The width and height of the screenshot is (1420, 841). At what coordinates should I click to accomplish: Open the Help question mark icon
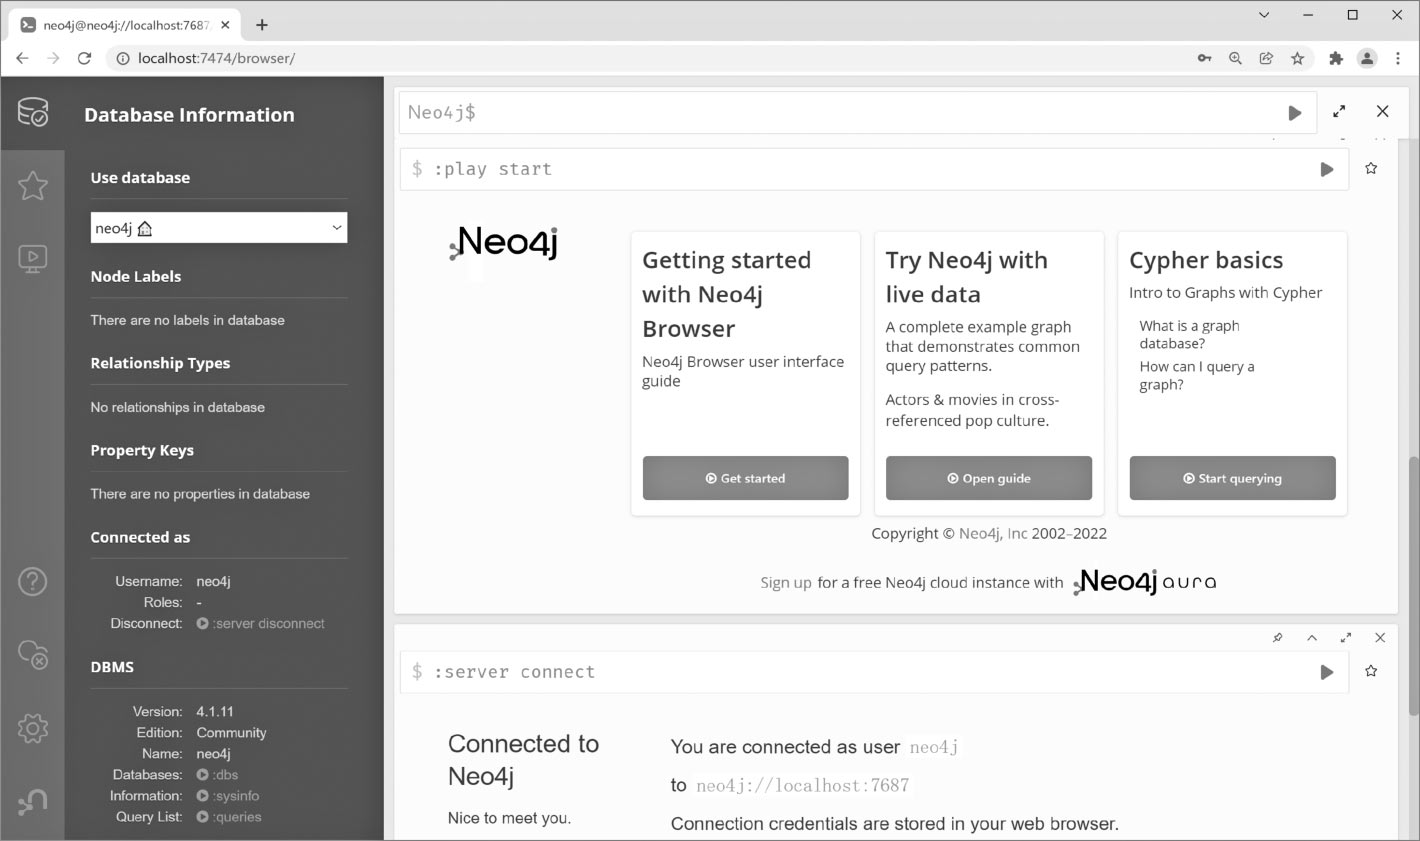(33, 581)
